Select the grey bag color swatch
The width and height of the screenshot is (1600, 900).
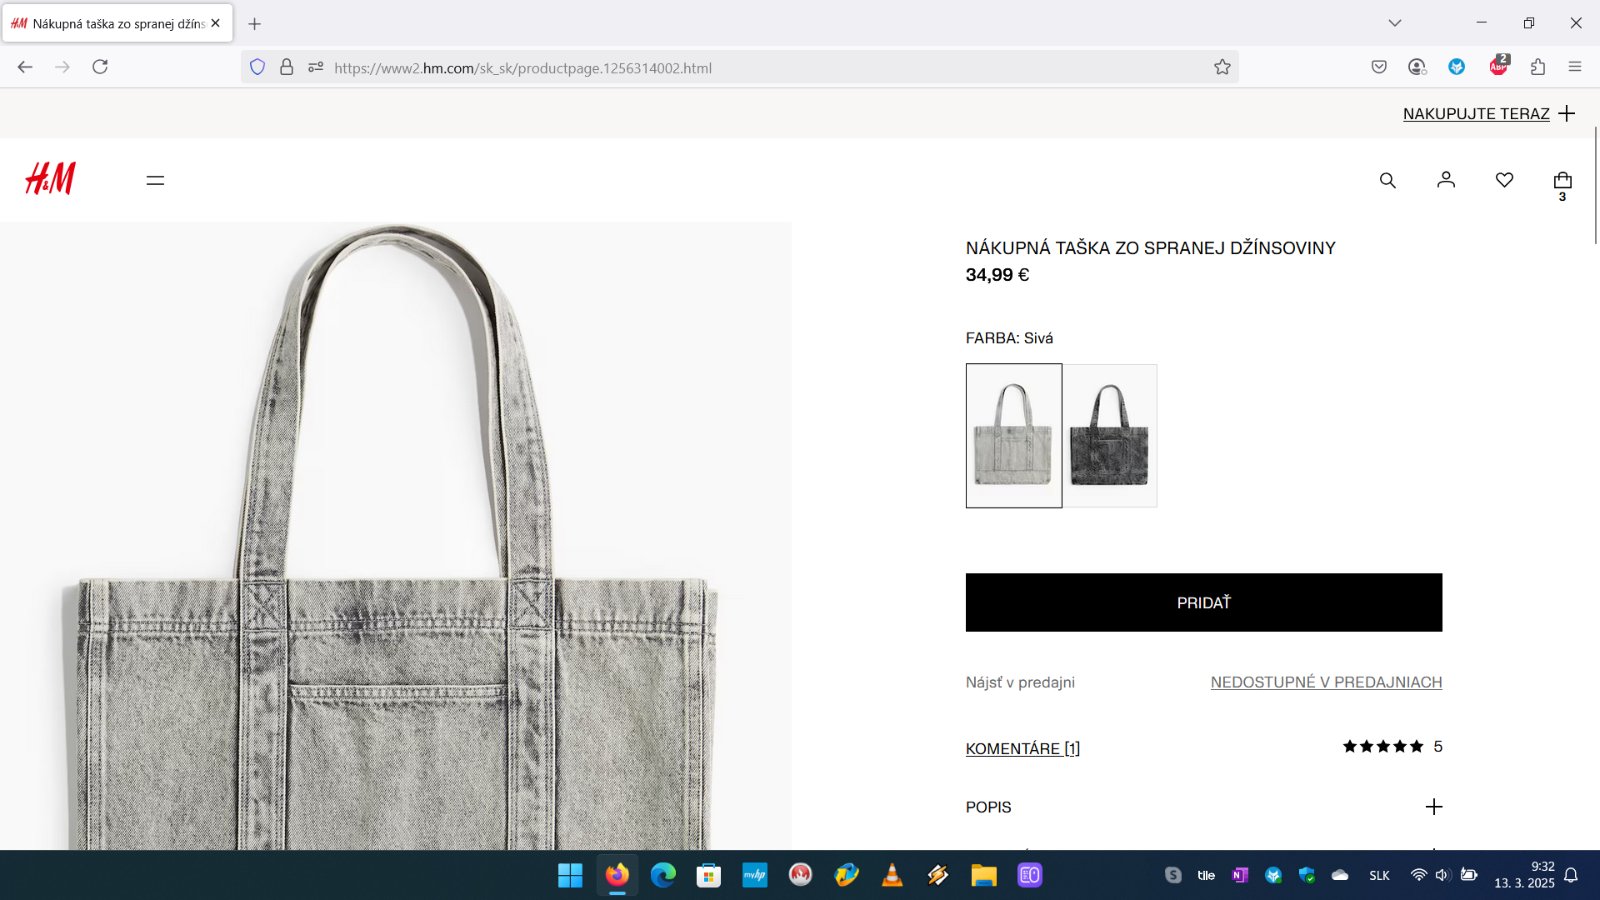click(x=1014, y=435)
